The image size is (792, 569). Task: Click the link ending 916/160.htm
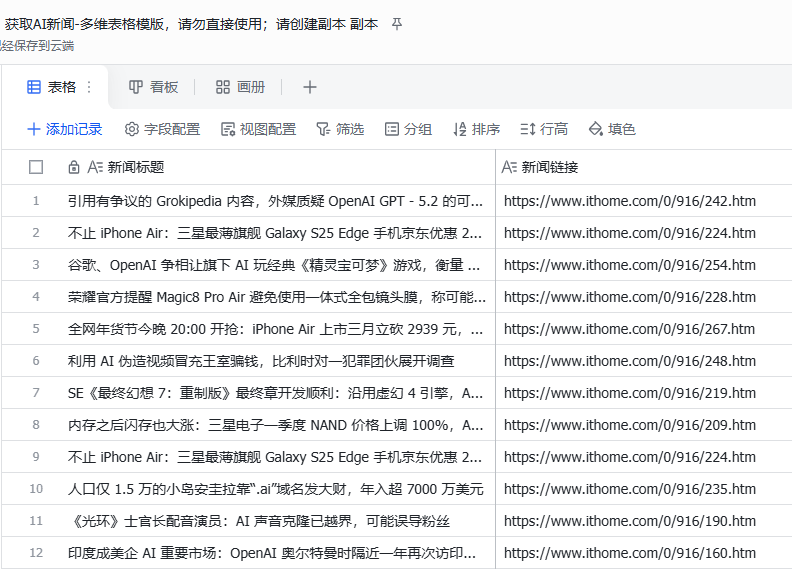point(630,553)
